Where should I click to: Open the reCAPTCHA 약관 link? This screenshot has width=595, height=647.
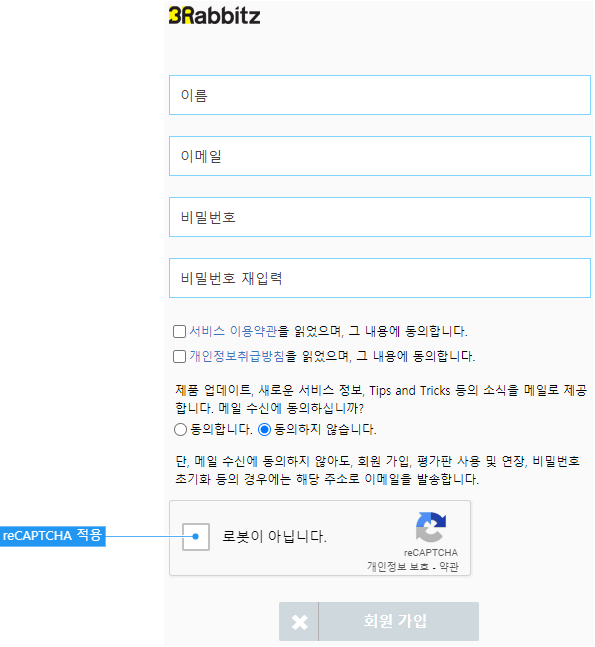click(449, 567)
